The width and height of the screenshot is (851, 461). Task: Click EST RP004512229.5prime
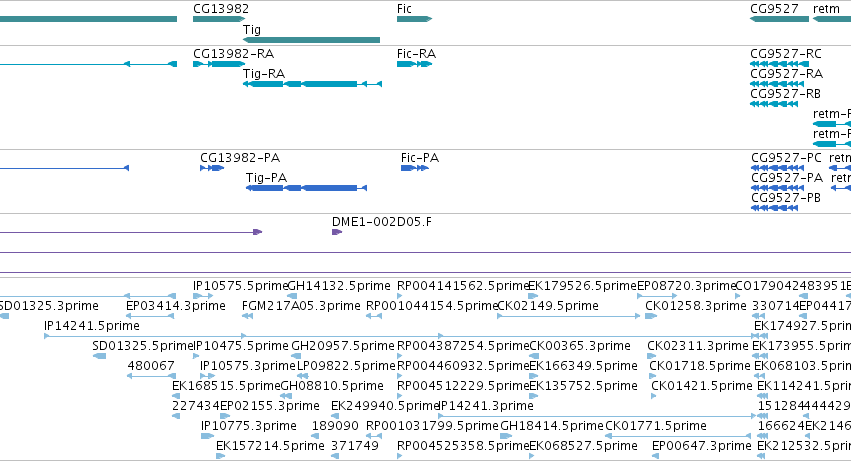click(463, 387)
